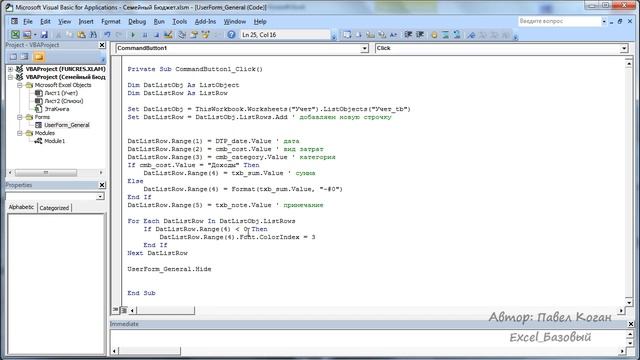Open the File menu

tap(28, 21)
